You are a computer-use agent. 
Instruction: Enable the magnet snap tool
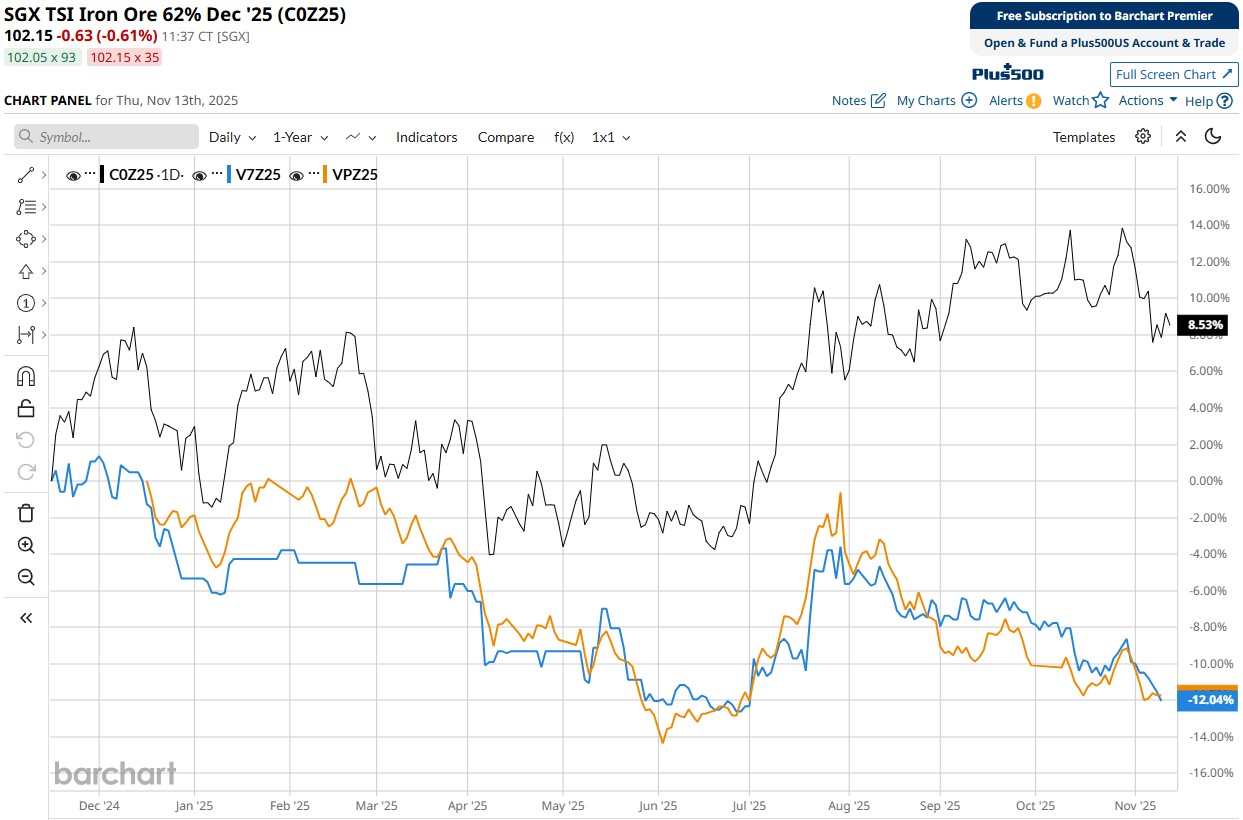point(26,376)
